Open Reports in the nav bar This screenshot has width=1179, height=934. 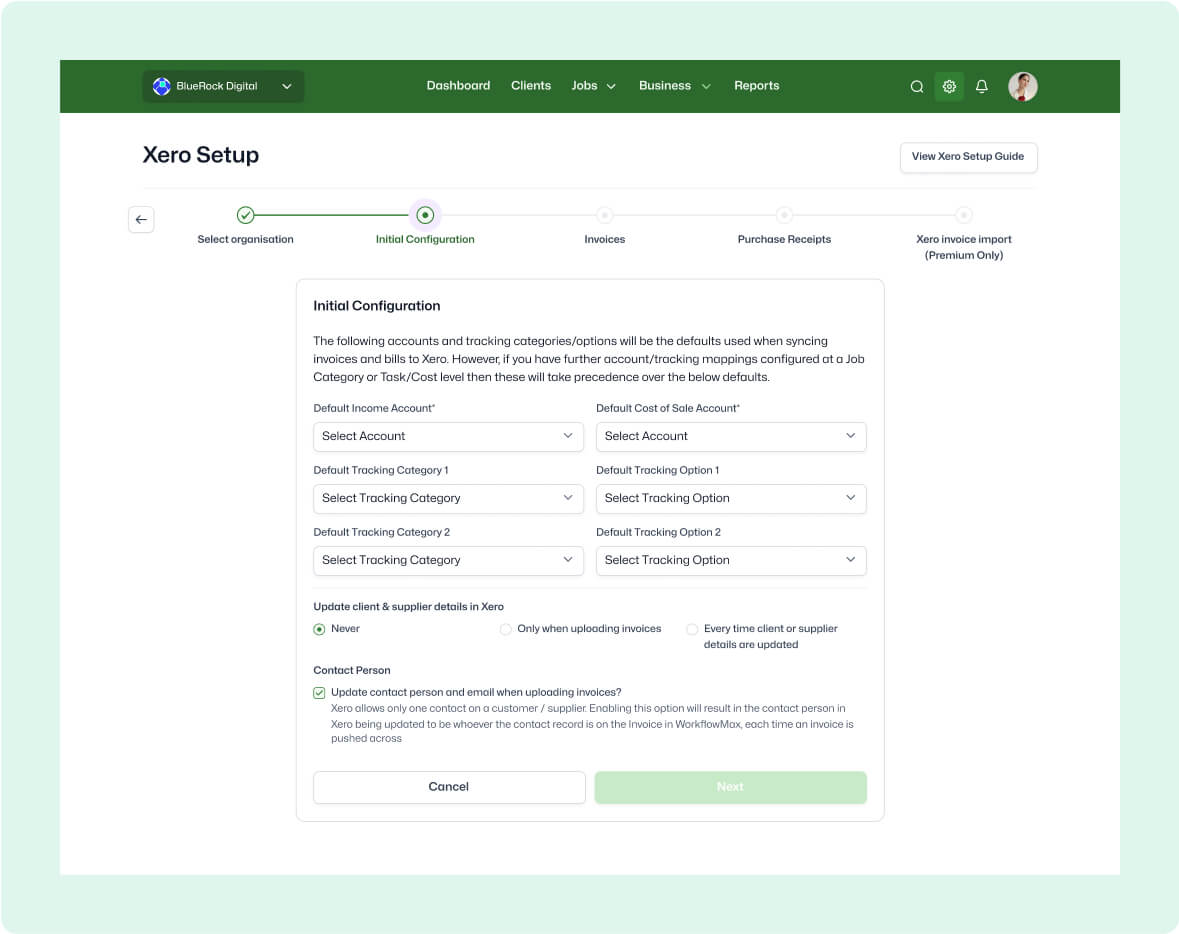tap(756, 86)
